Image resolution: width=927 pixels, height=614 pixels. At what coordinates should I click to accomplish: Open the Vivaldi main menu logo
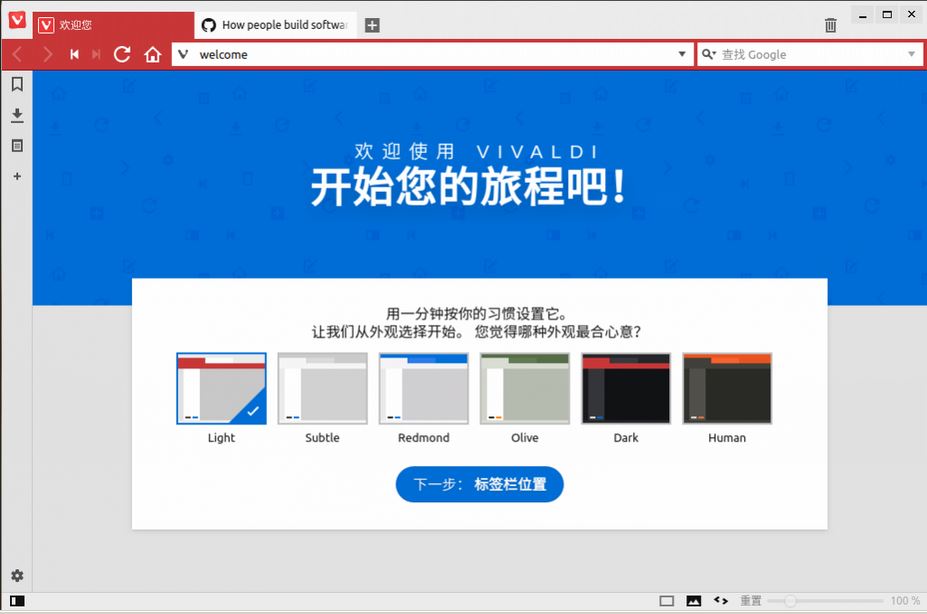(x=17, y=20)
